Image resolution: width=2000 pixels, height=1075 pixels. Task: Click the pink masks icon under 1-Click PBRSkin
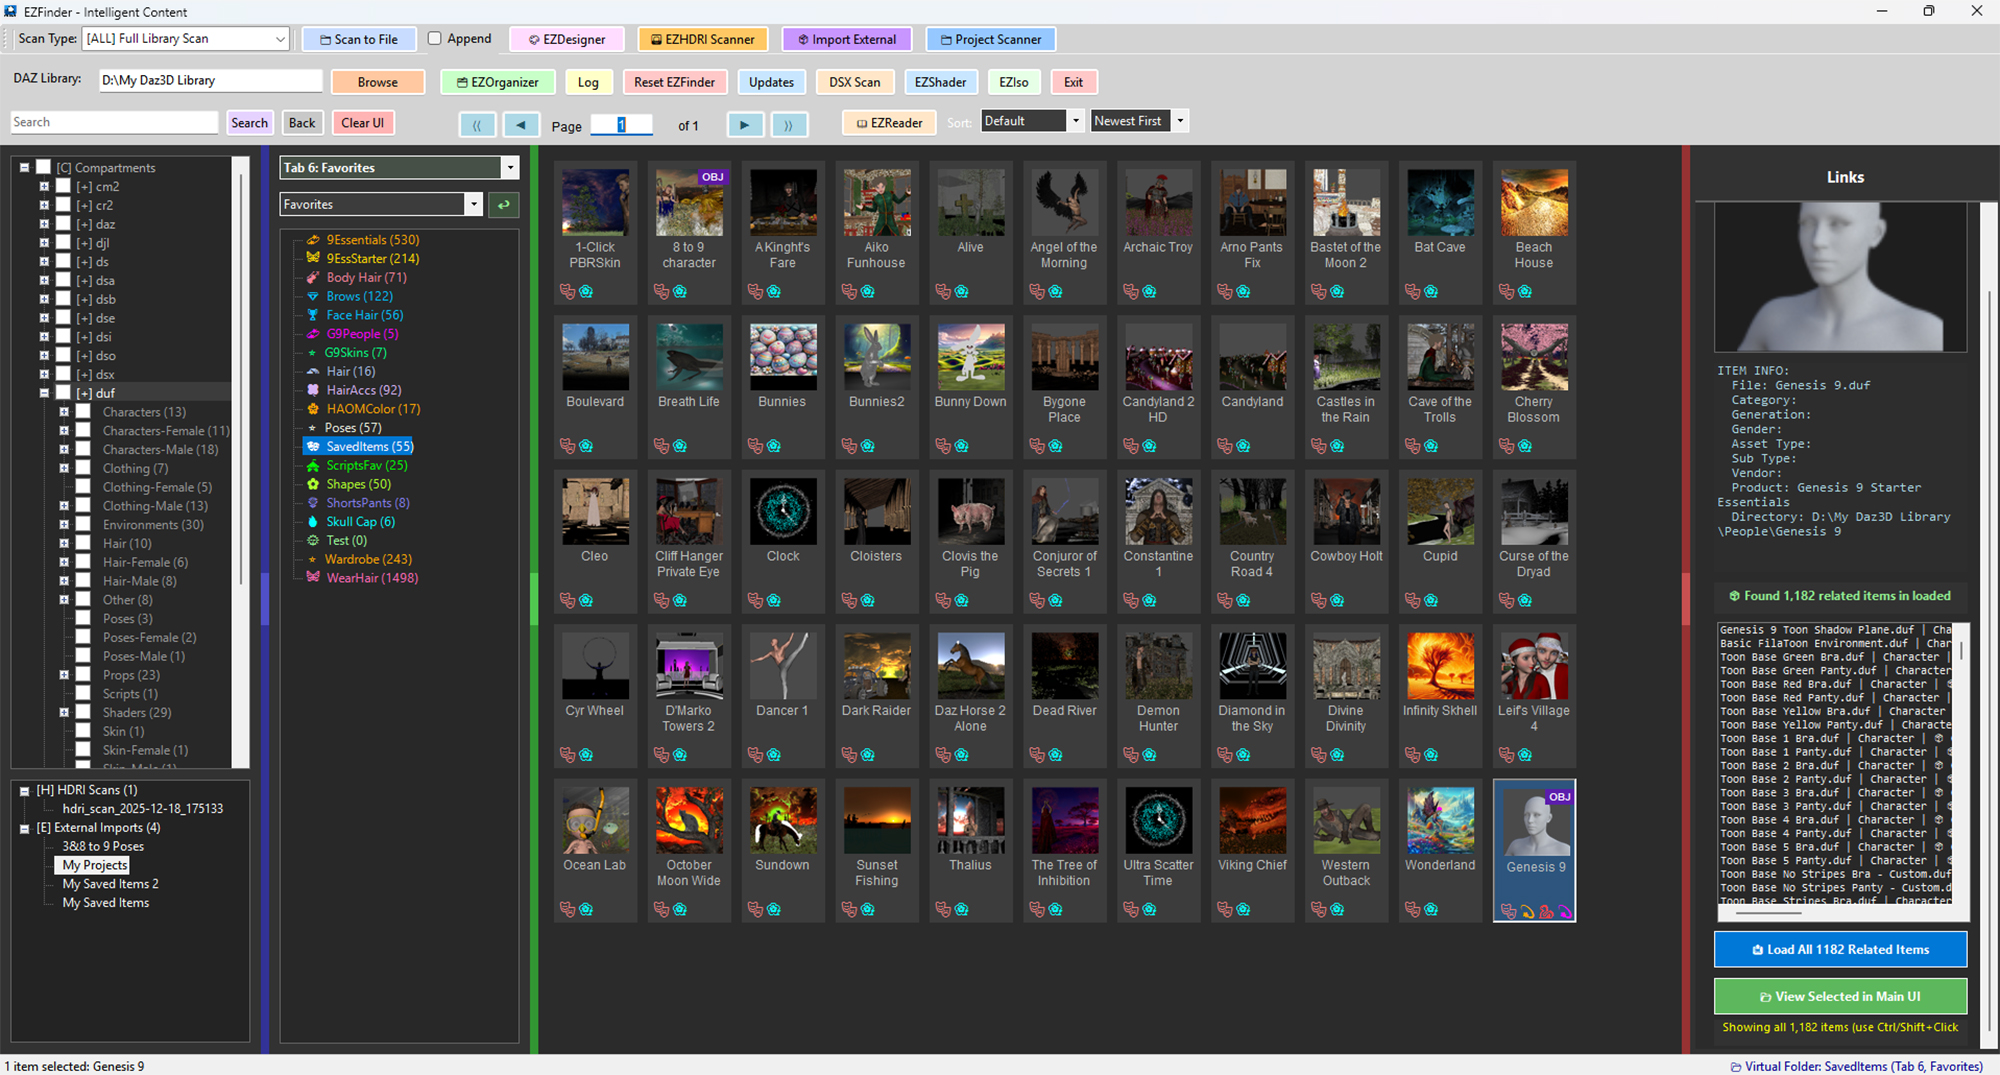pyautogui.click(x=567, y=292)
